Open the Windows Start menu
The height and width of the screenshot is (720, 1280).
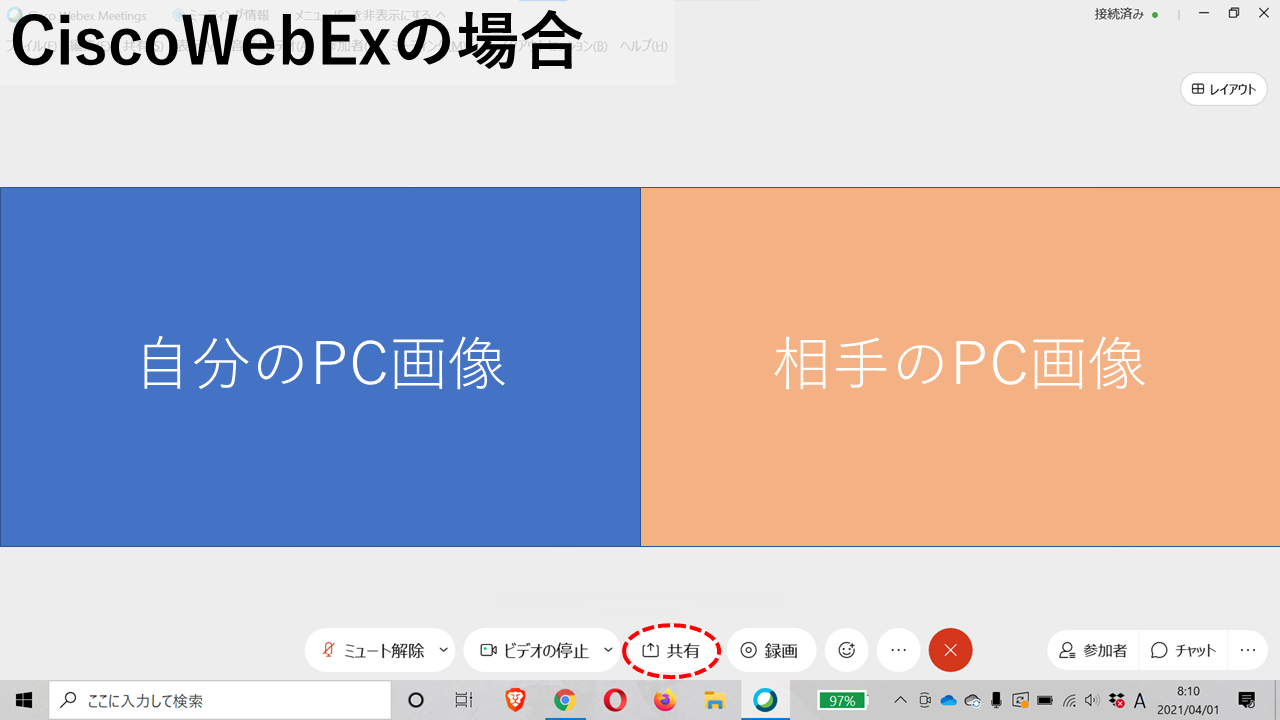[24, 700]
